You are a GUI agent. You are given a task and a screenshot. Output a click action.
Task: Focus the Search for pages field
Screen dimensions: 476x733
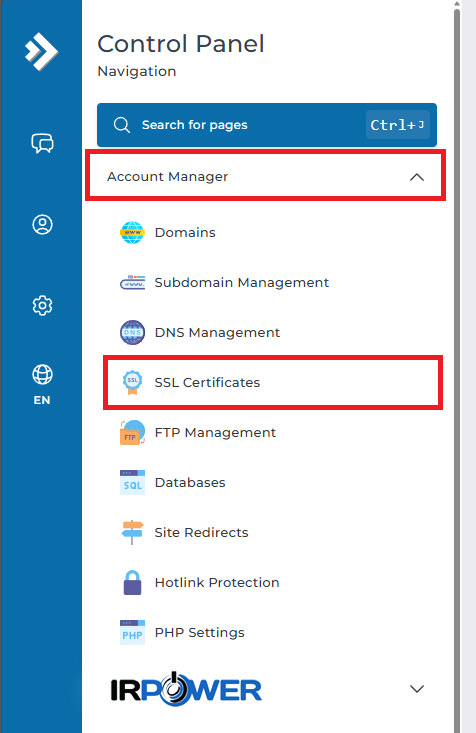(x=267, y=125)
